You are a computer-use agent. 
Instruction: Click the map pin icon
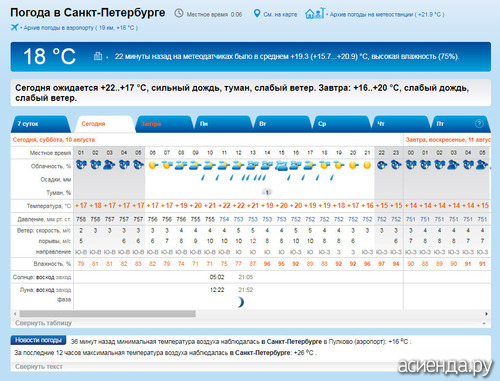pyautogui.click(x=257, y=14)
